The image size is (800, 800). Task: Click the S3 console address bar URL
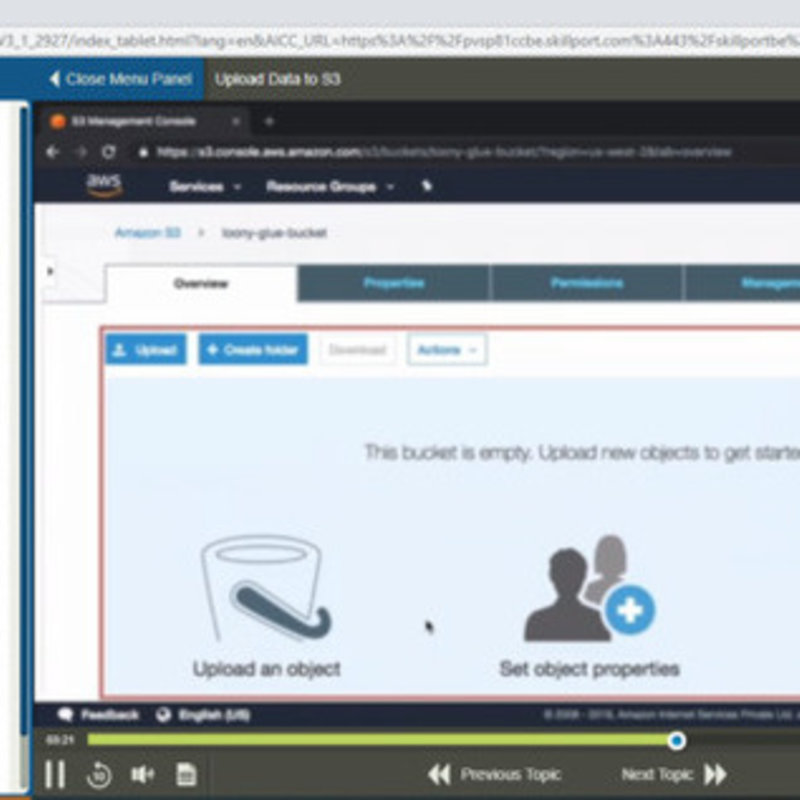point(444,152)
